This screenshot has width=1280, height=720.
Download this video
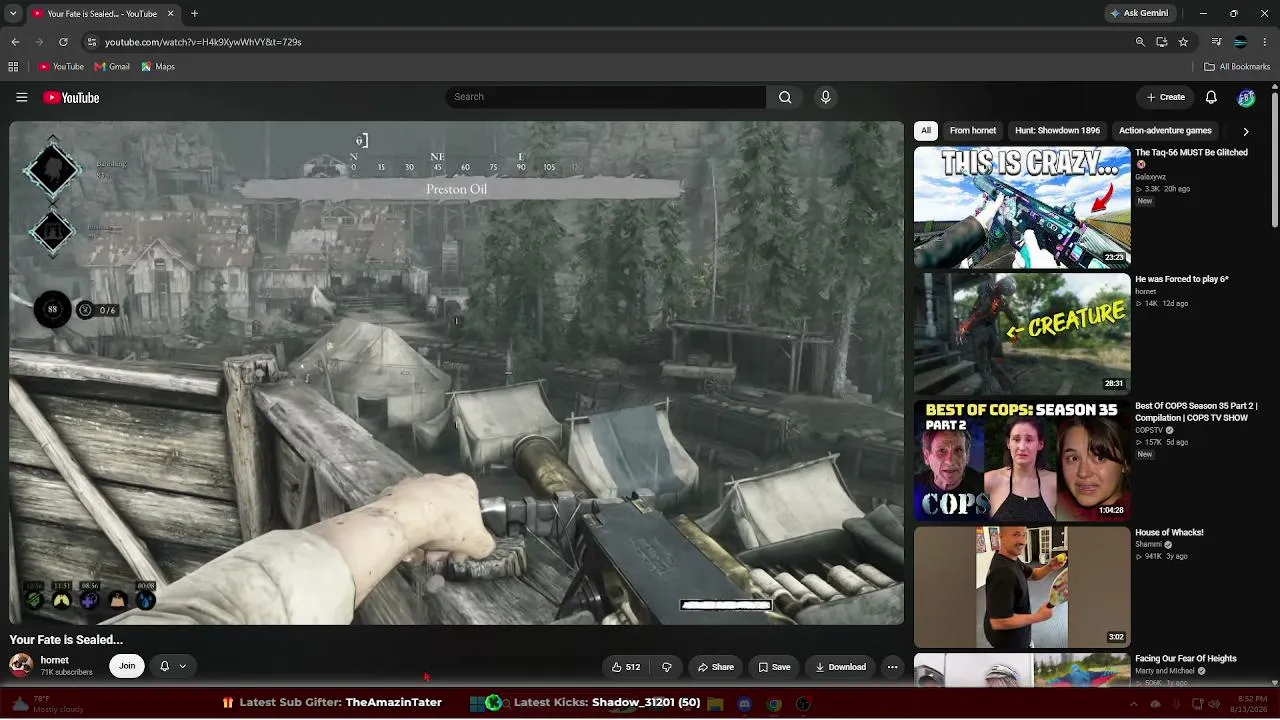(840, 667)
